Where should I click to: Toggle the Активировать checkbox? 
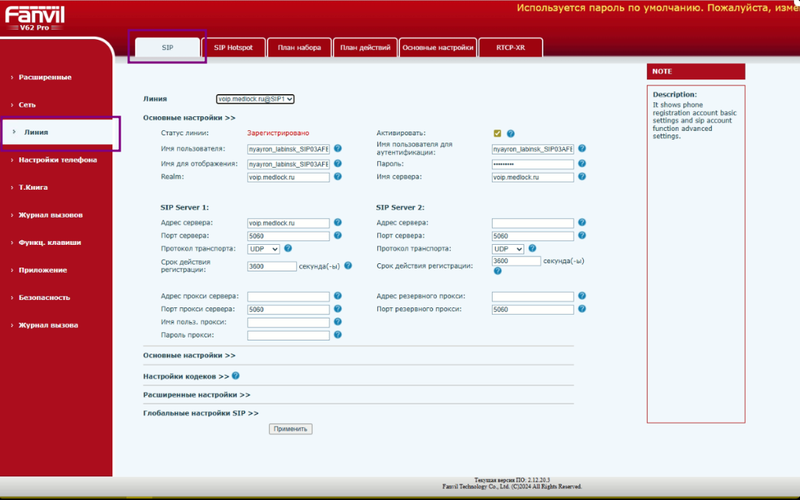point(497,133)
